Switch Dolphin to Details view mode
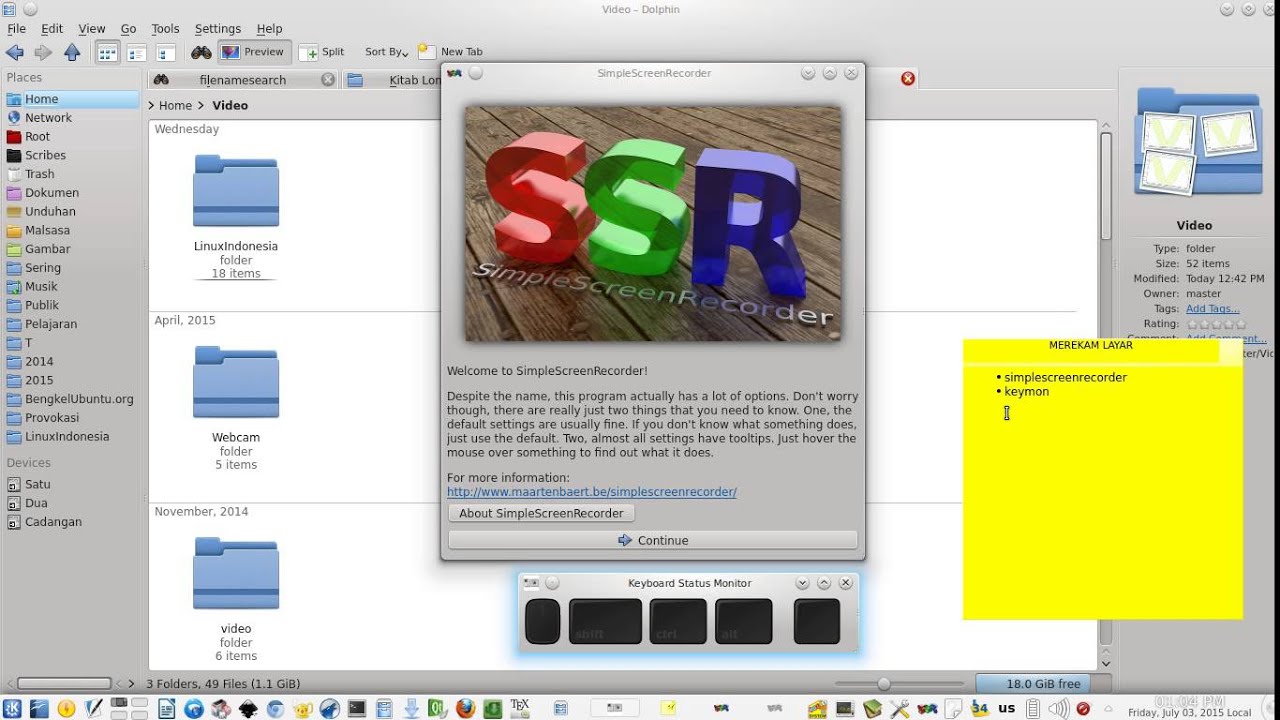This screenshot has height=720, width=1280. coord(165,52)
